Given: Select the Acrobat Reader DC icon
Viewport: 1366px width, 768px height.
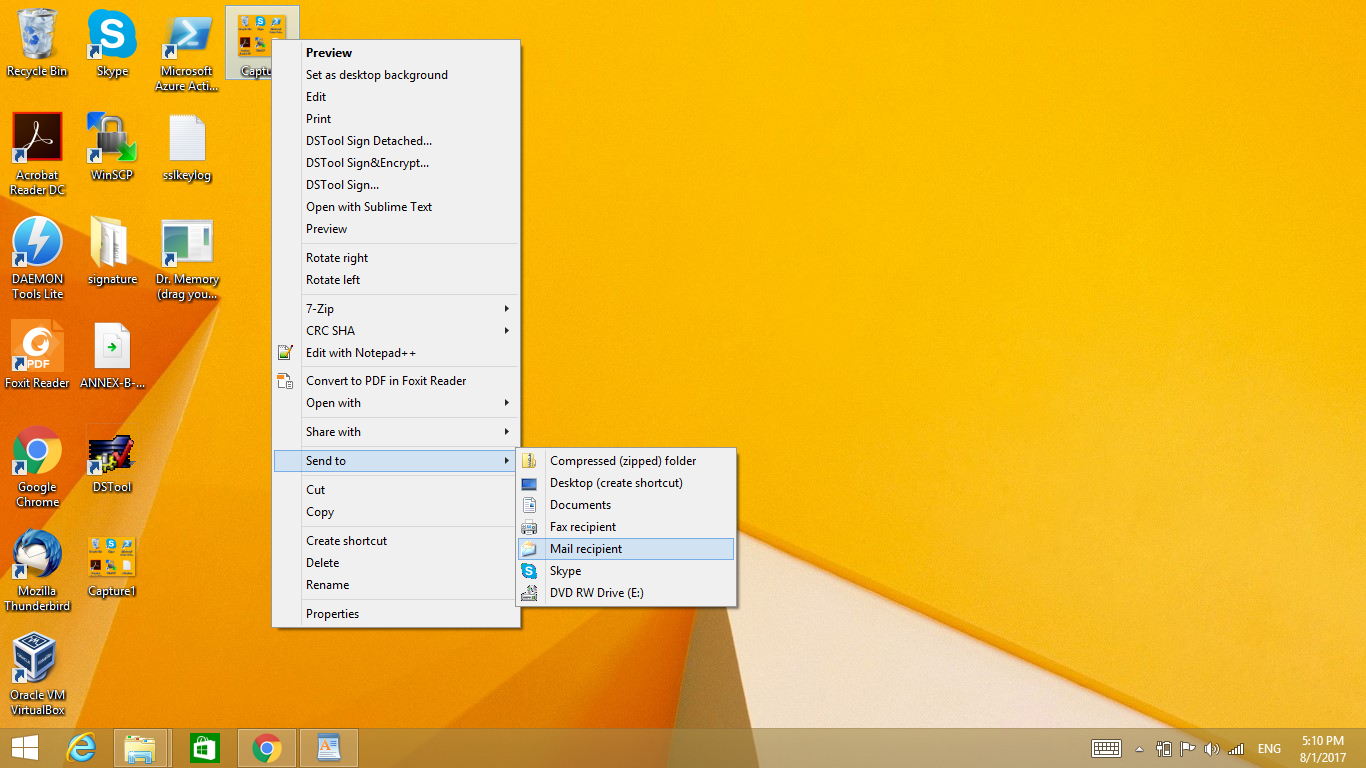Looking at the screenshot, I should (x=37, y=140).
